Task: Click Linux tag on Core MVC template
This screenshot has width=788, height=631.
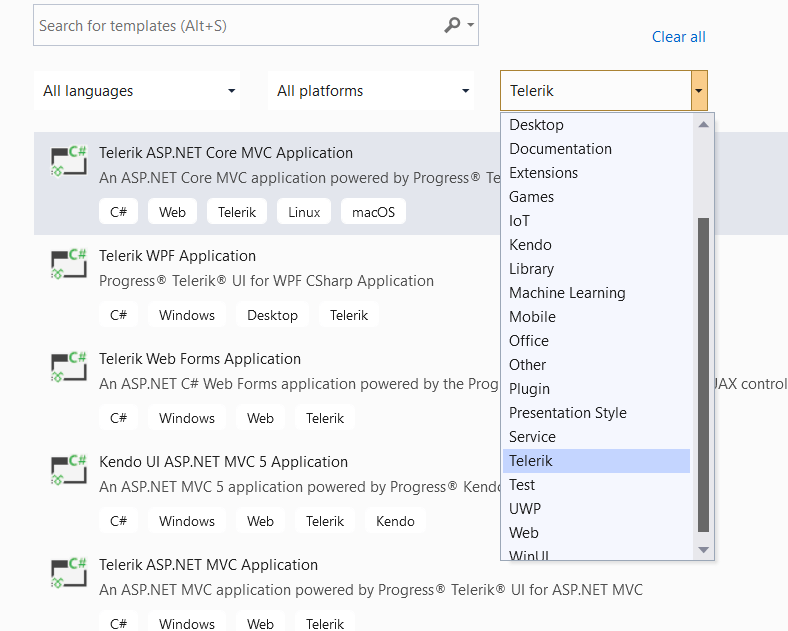Action: click(x=304, y=212)
